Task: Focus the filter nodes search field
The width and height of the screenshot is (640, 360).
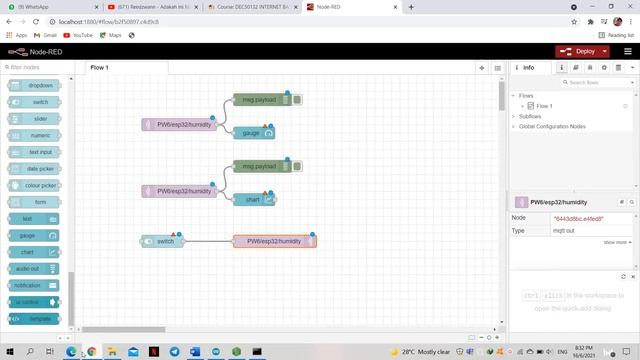Action: [38, 67]
